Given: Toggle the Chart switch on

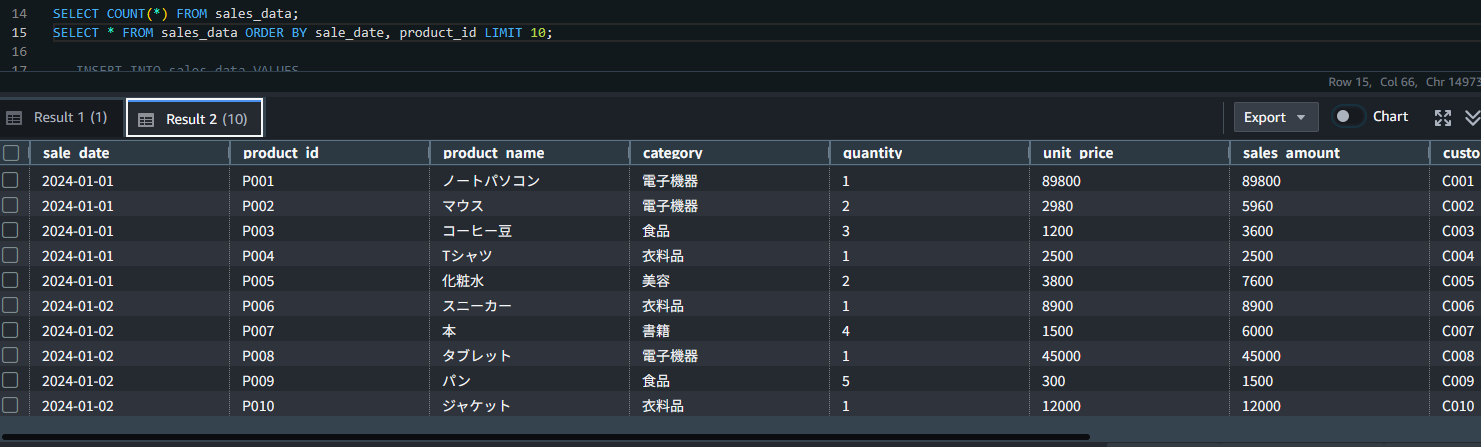Looking at the screenshot, I should pyautogui.click(x=1349, y=117).
